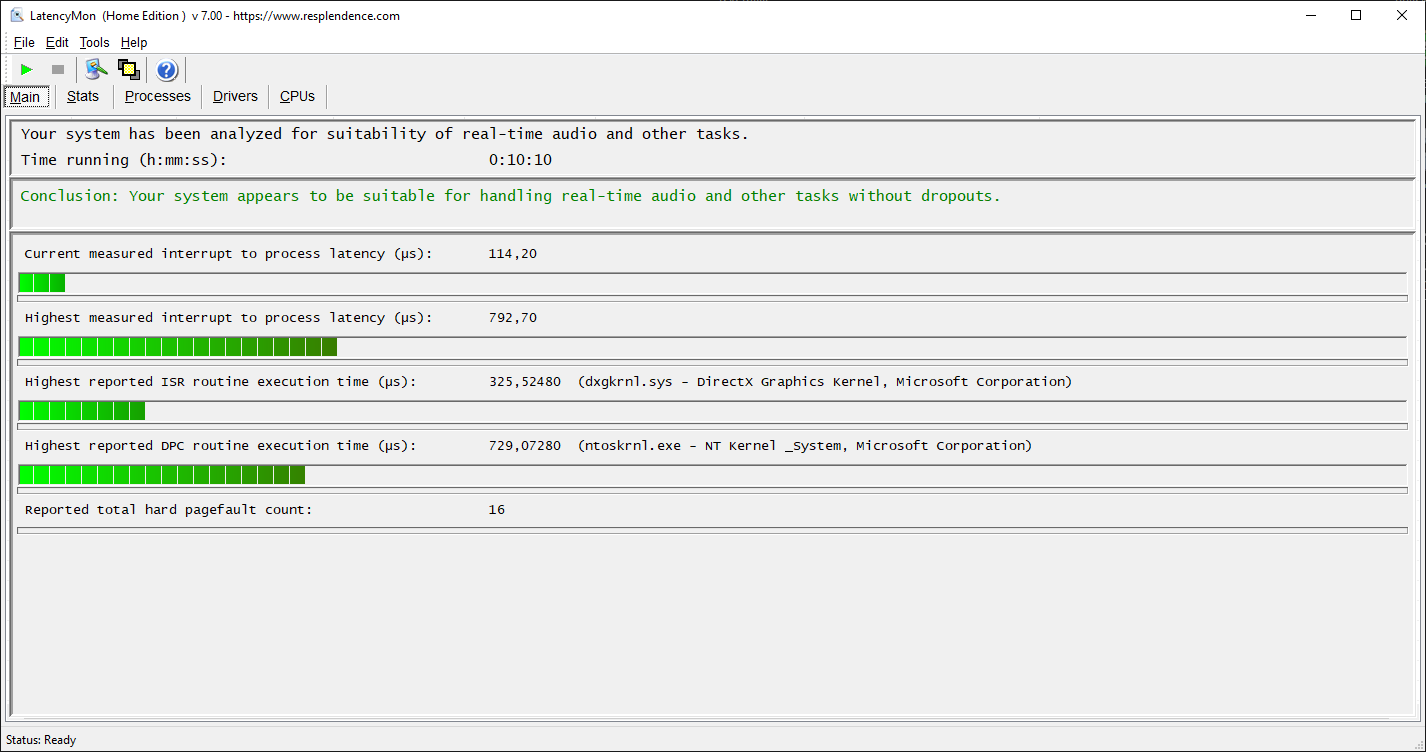Click the current interrupt latency progress bar
The height and width of the screenshot is (752, 1426).
[x=712, y=283]
